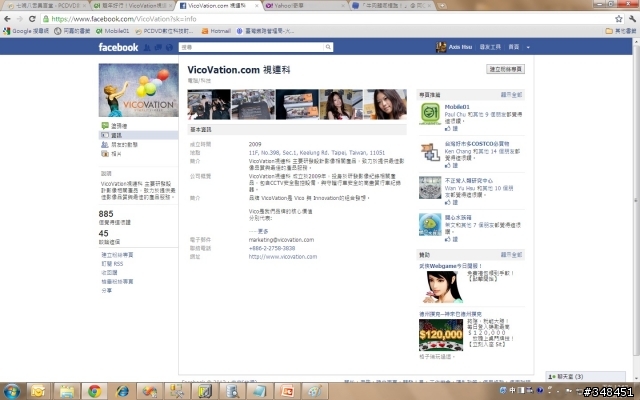Screen dimensions: 640x400
Task: Open the first photo strip thumbnail
Action: [x=209, y=104]
